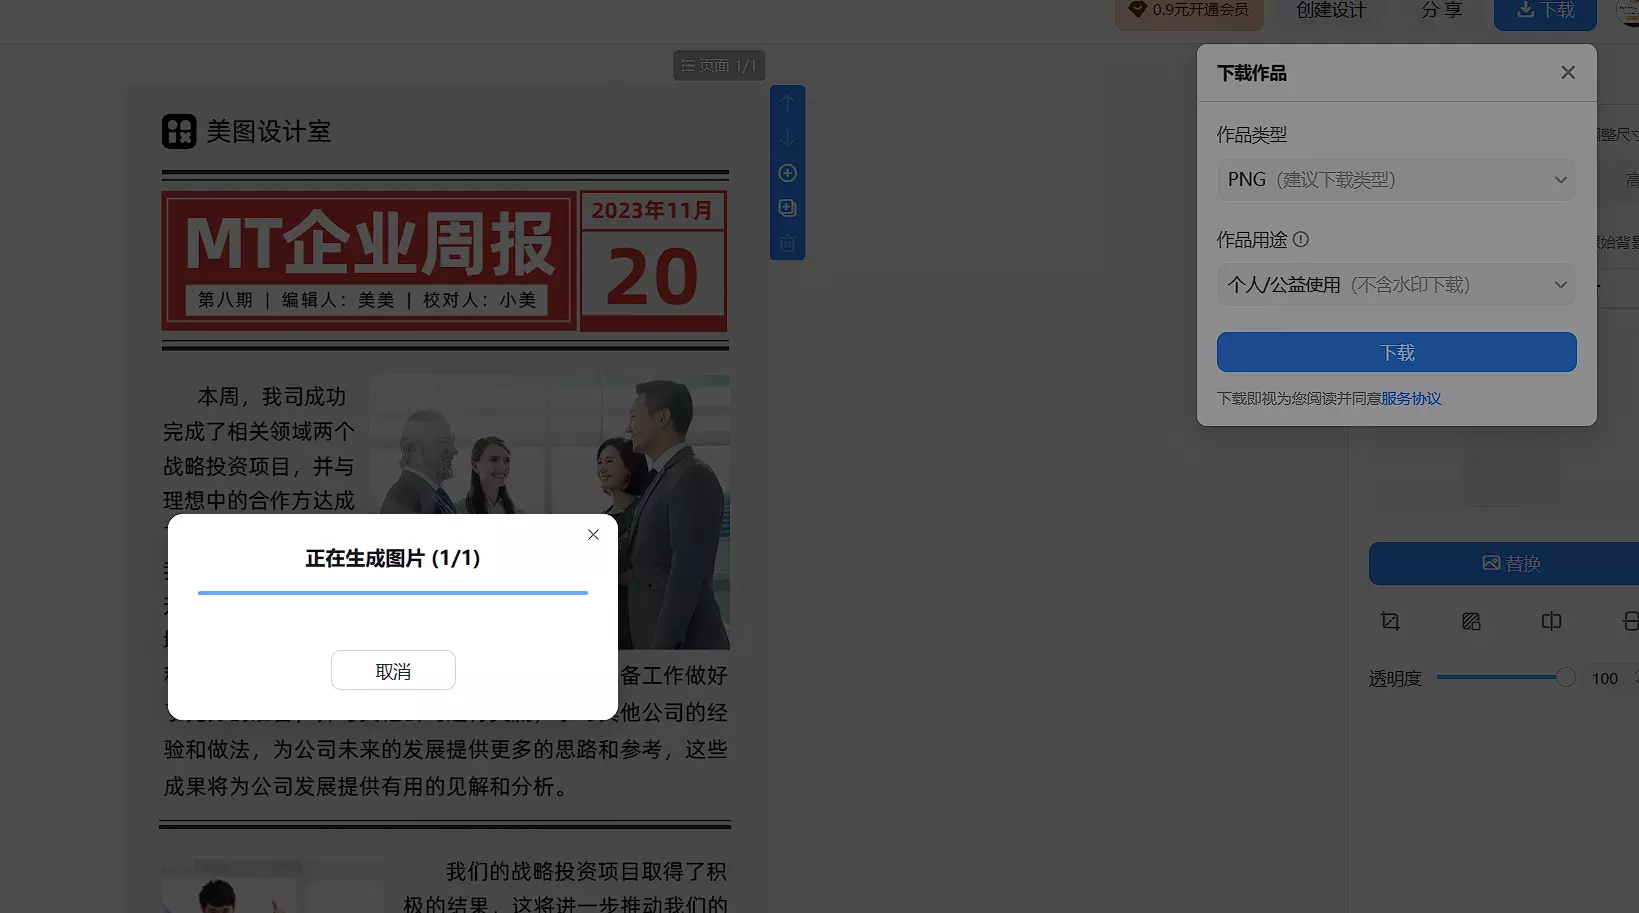Viewport: 1639px width, 913px height.
Task: Click the blue 下载 button in panel
Action: click(x=1396, y=352)
